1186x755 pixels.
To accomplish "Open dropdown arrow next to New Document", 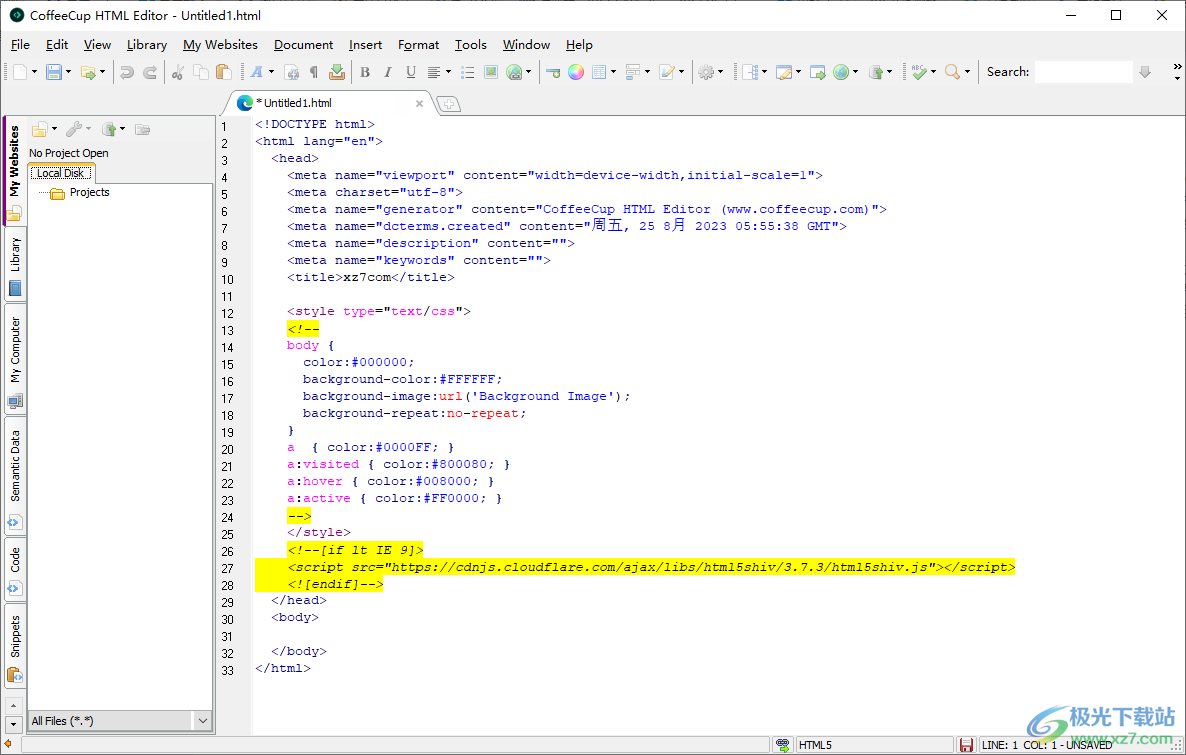I will click(x=34, y=72).
